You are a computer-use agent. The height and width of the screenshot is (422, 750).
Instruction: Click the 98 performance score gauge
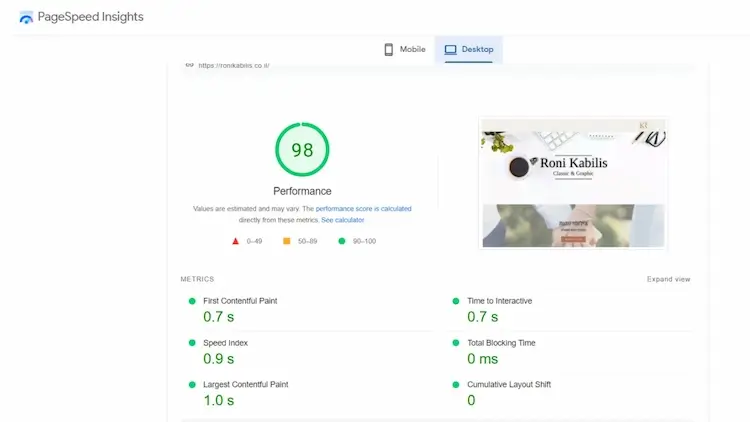[x=302, y=150]
